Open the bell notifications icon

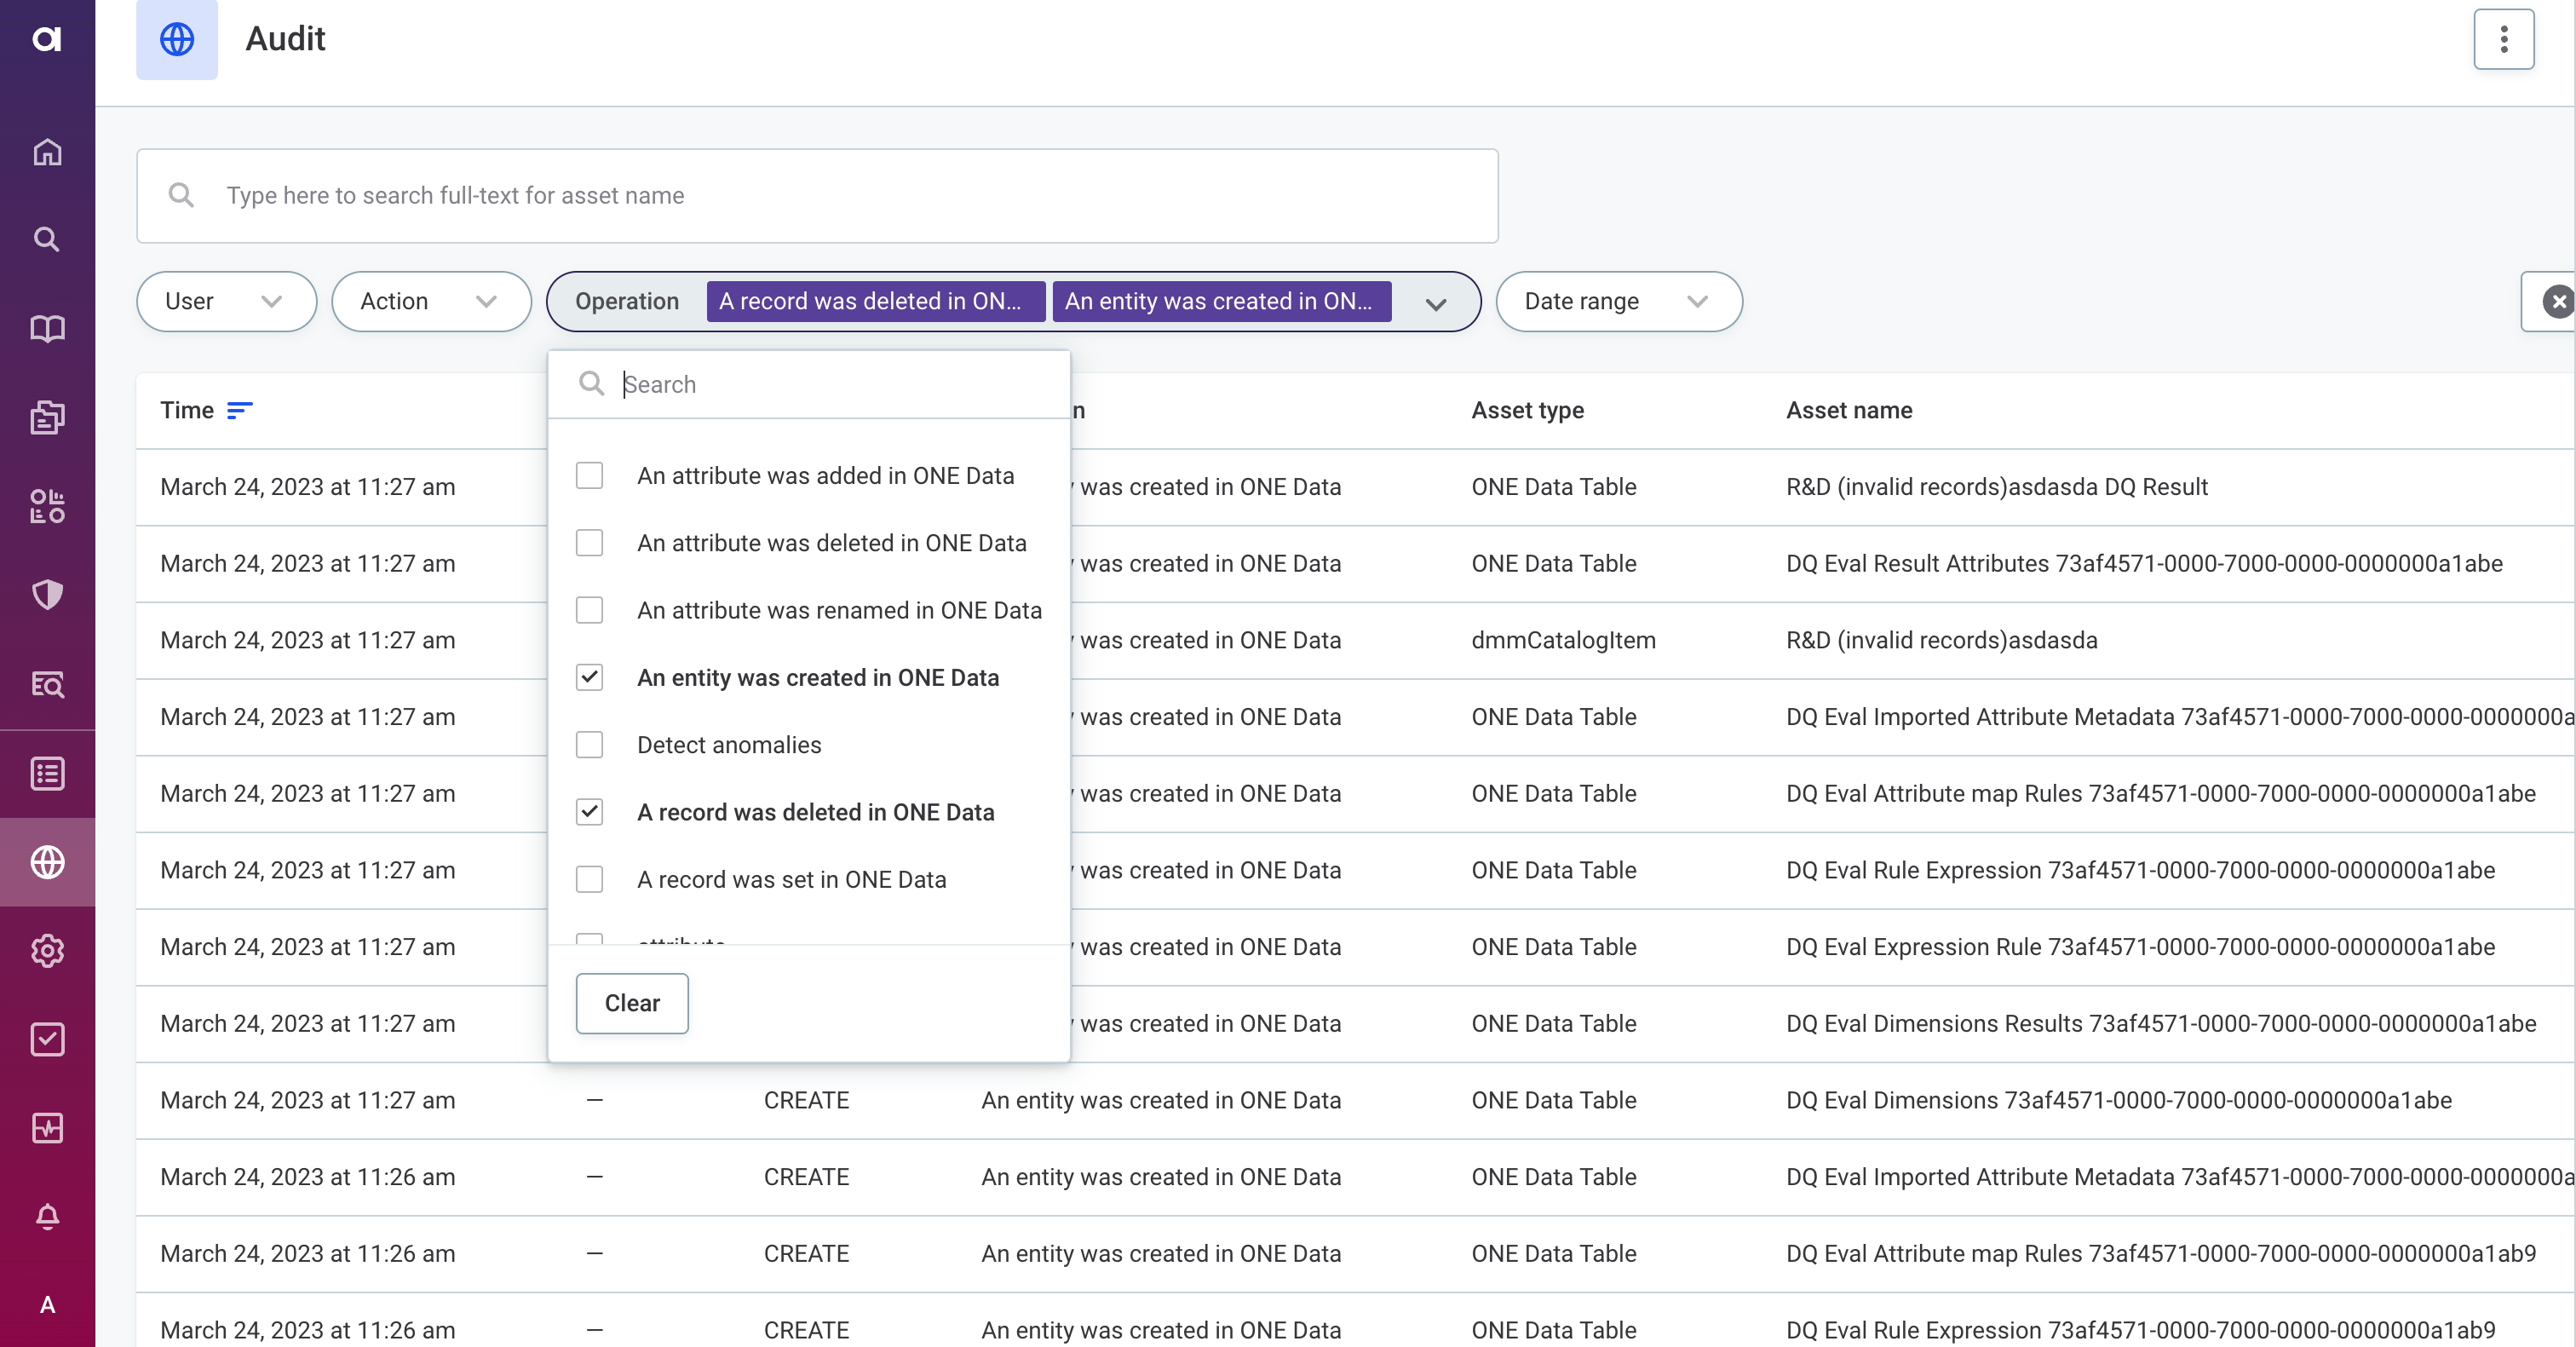(47, 1216)
